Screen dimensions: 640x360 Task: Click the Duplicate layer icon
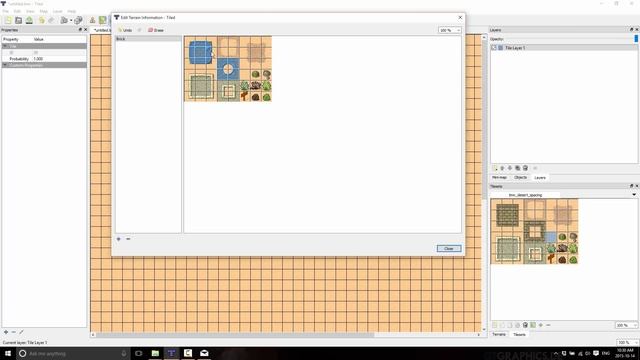coord(518,168)
